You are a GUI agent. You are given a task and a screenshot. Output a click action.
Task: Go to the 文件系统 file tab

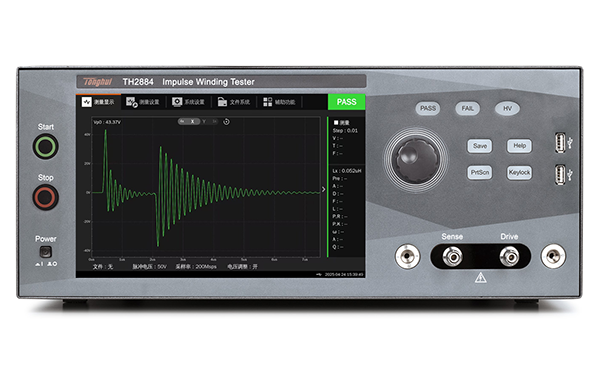point(234,102)
